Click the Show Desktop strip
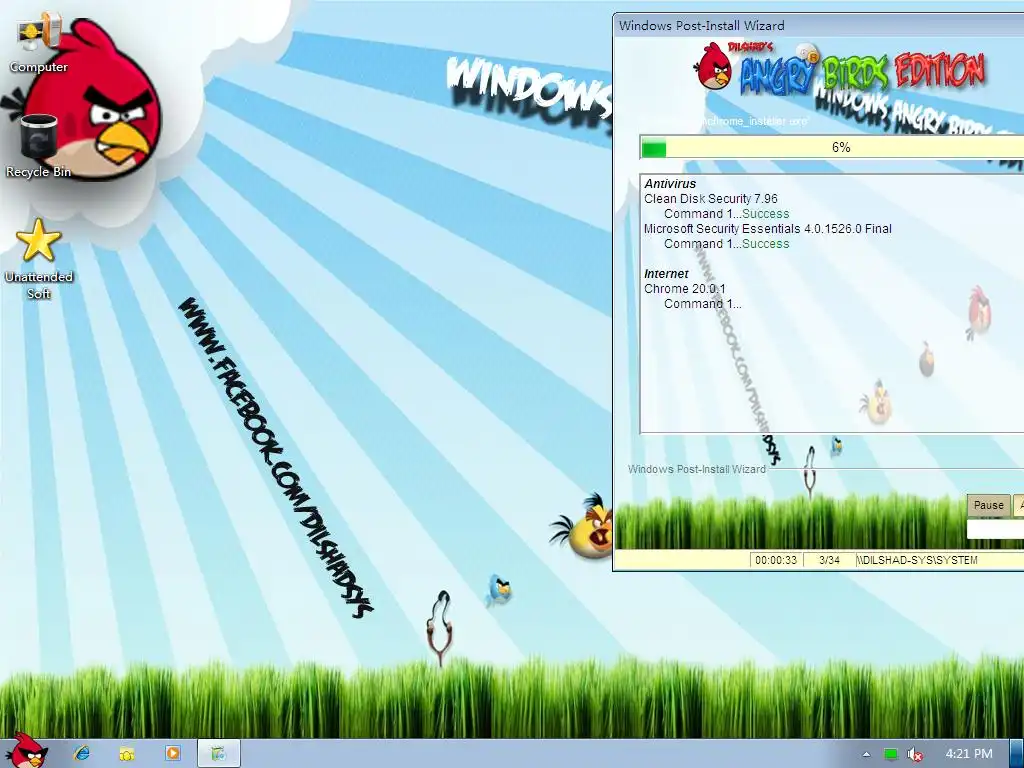The width and height of the screenshot is (1024, 768). pos(1016,754)
